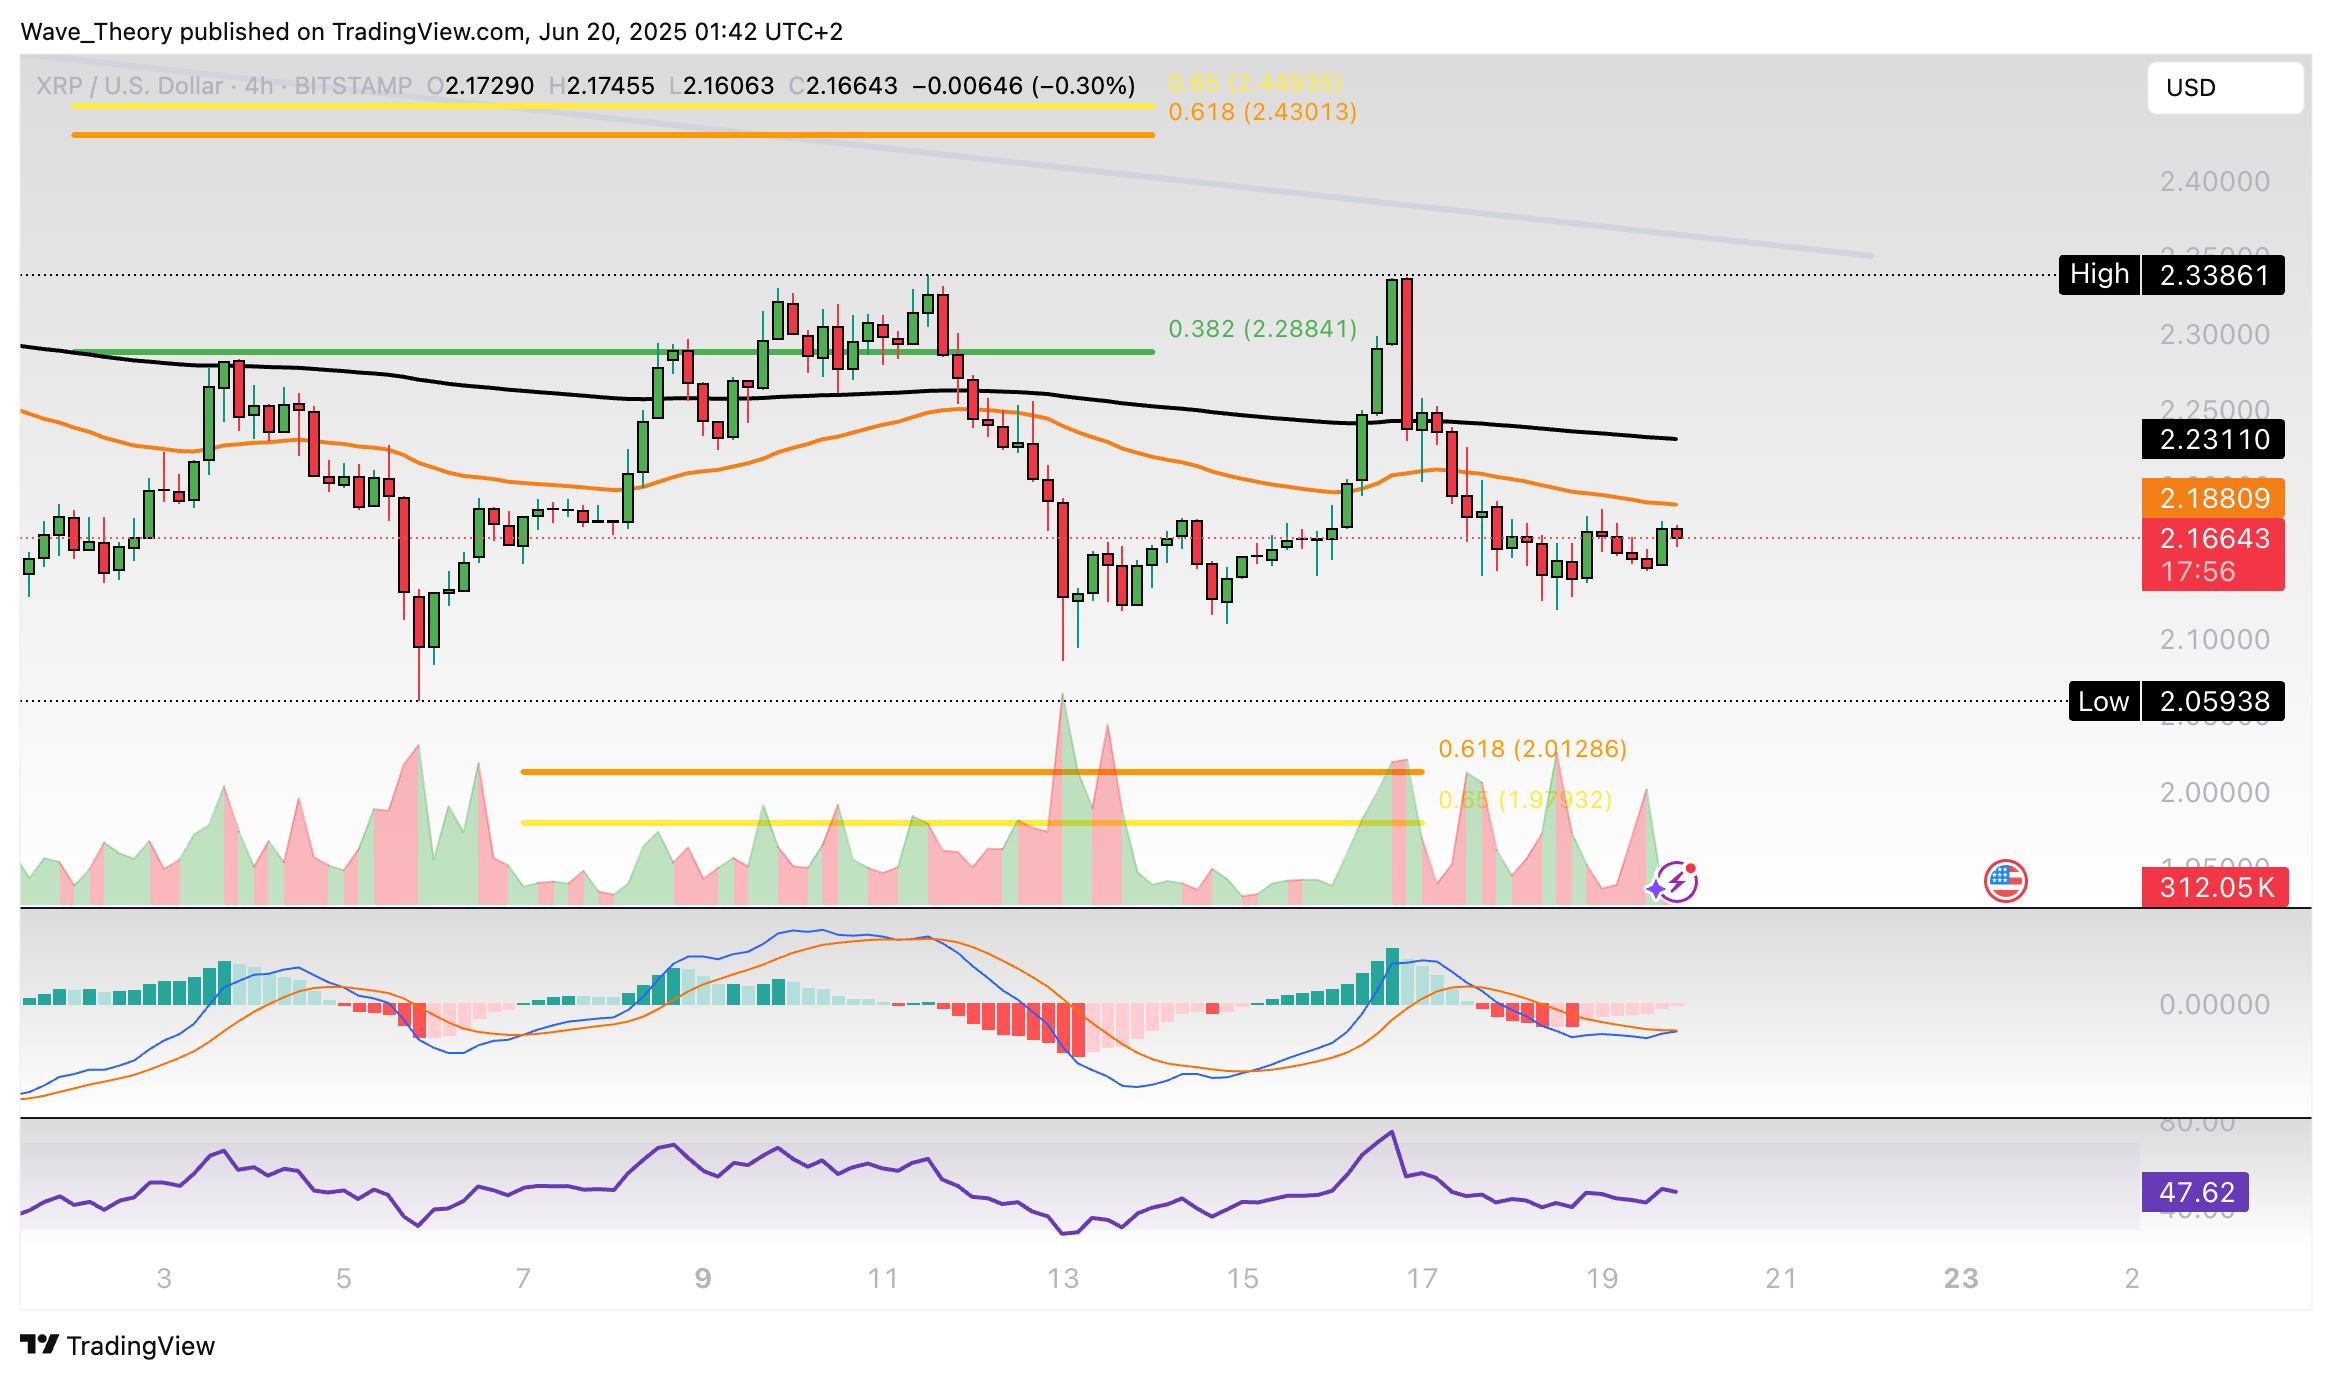Click the Low 2.05938 price label

coord(2176,702)
